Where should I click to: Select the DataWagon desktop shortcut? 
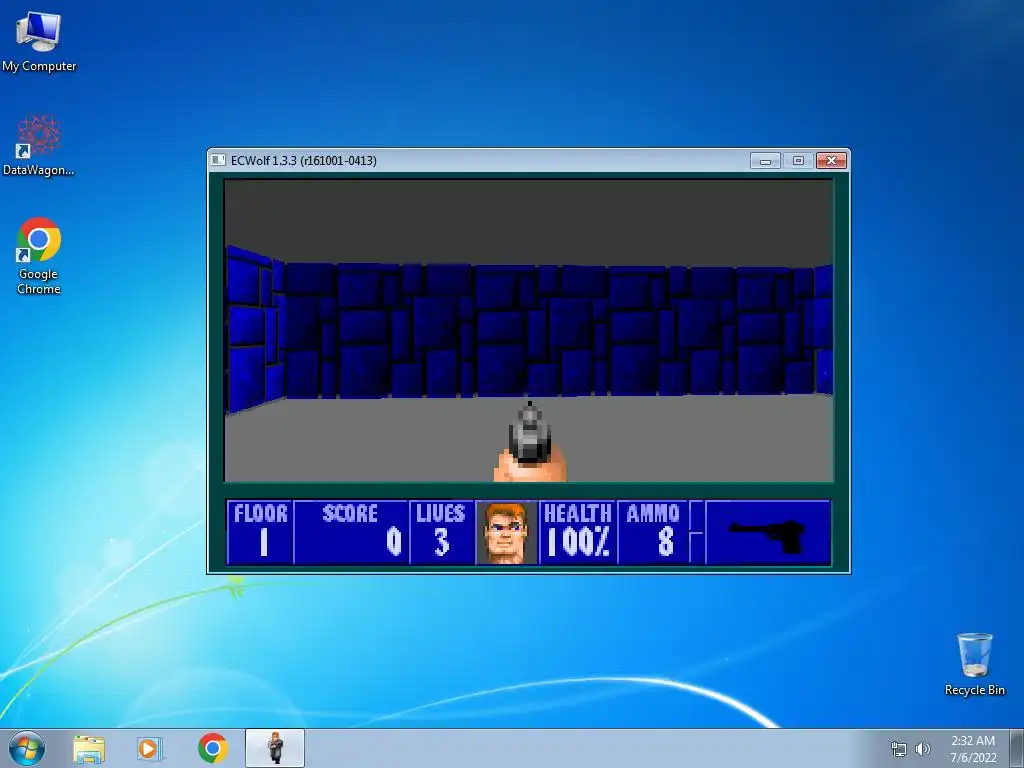click(x=39, y=146)
